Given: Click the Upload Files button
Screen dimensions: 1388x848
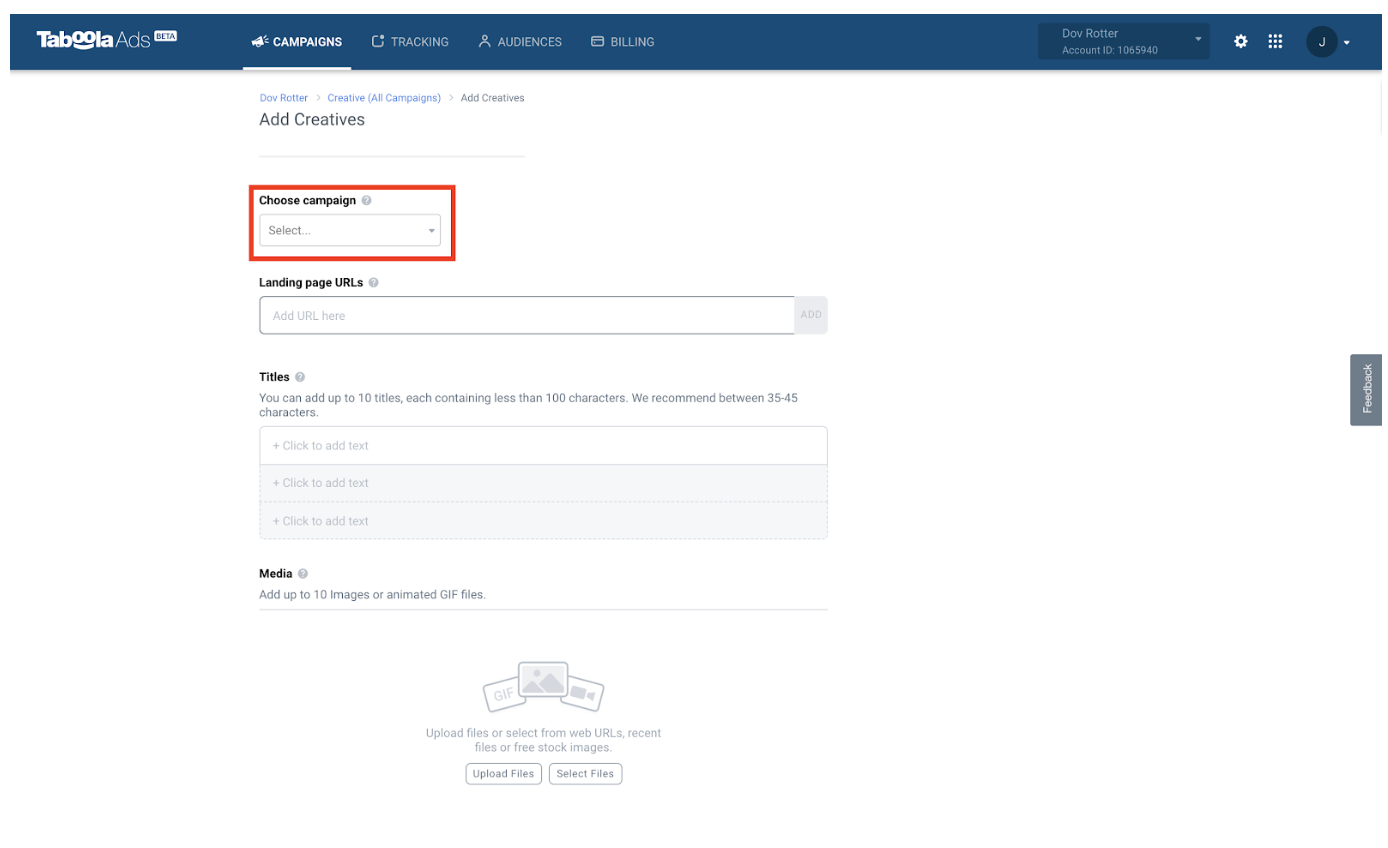Looking at the screenshot, I should pyautogui.click(x=503, y=773).
